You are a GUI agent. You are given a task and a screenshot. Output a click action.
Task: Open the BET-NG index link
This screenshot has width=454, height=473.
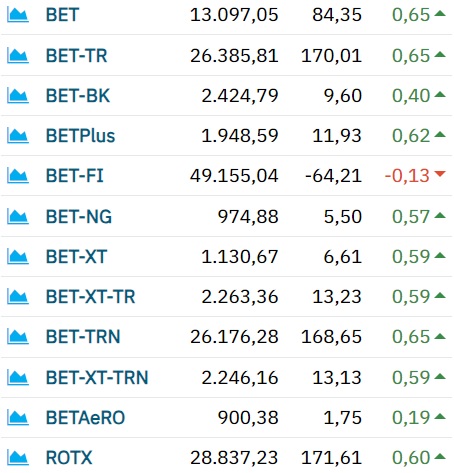click(x=79, y=217)
